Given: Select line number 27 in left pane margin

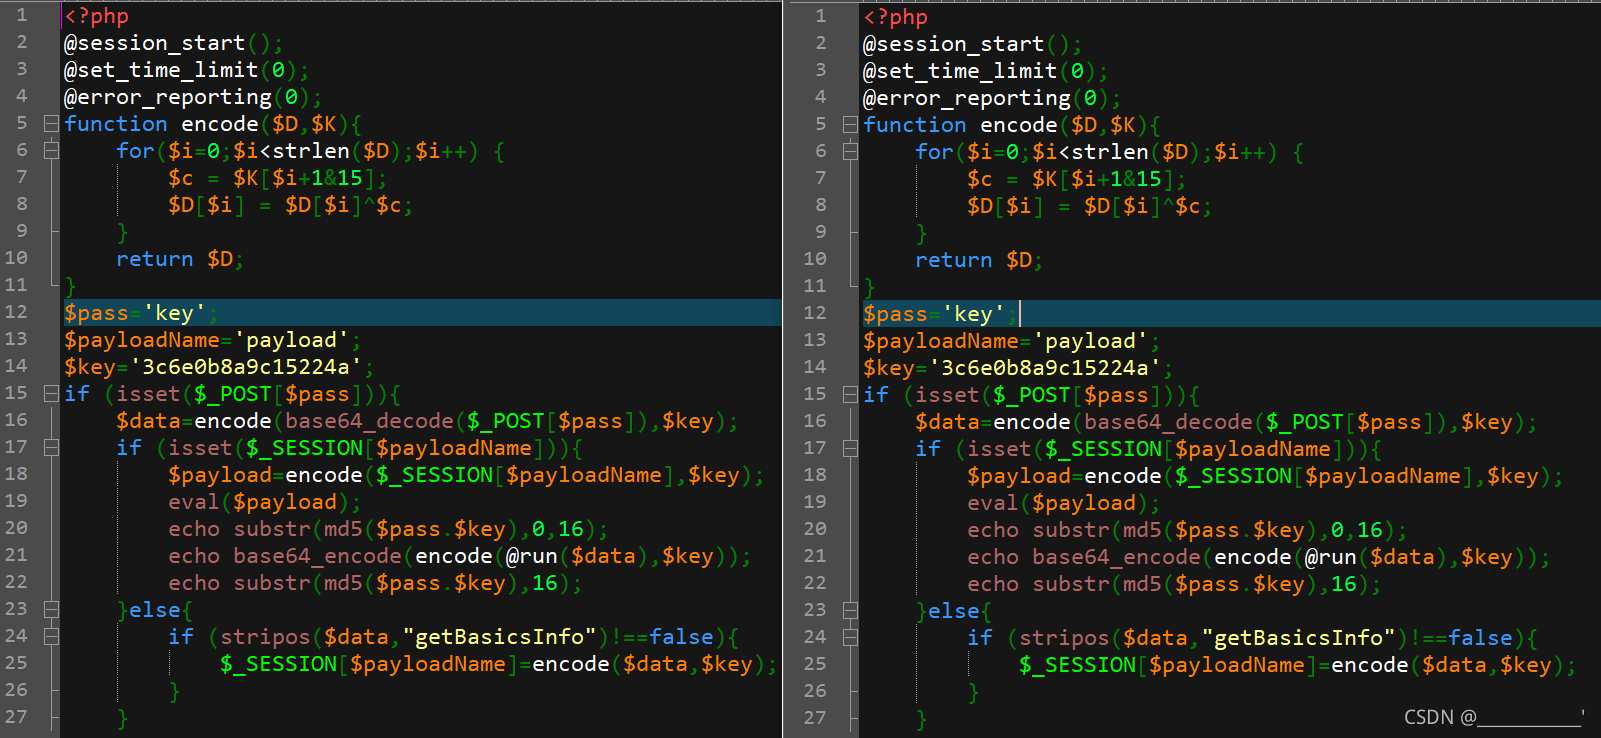Looking at the screenshot, I should pyautogui.click(x=16, y=717).
